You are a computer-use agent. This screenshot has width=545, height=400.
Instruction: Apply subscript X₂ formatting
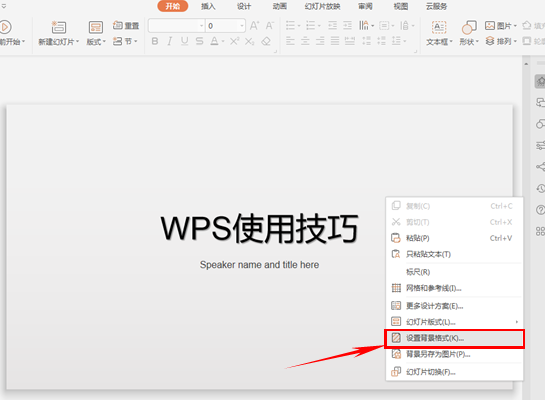point(249,41)
